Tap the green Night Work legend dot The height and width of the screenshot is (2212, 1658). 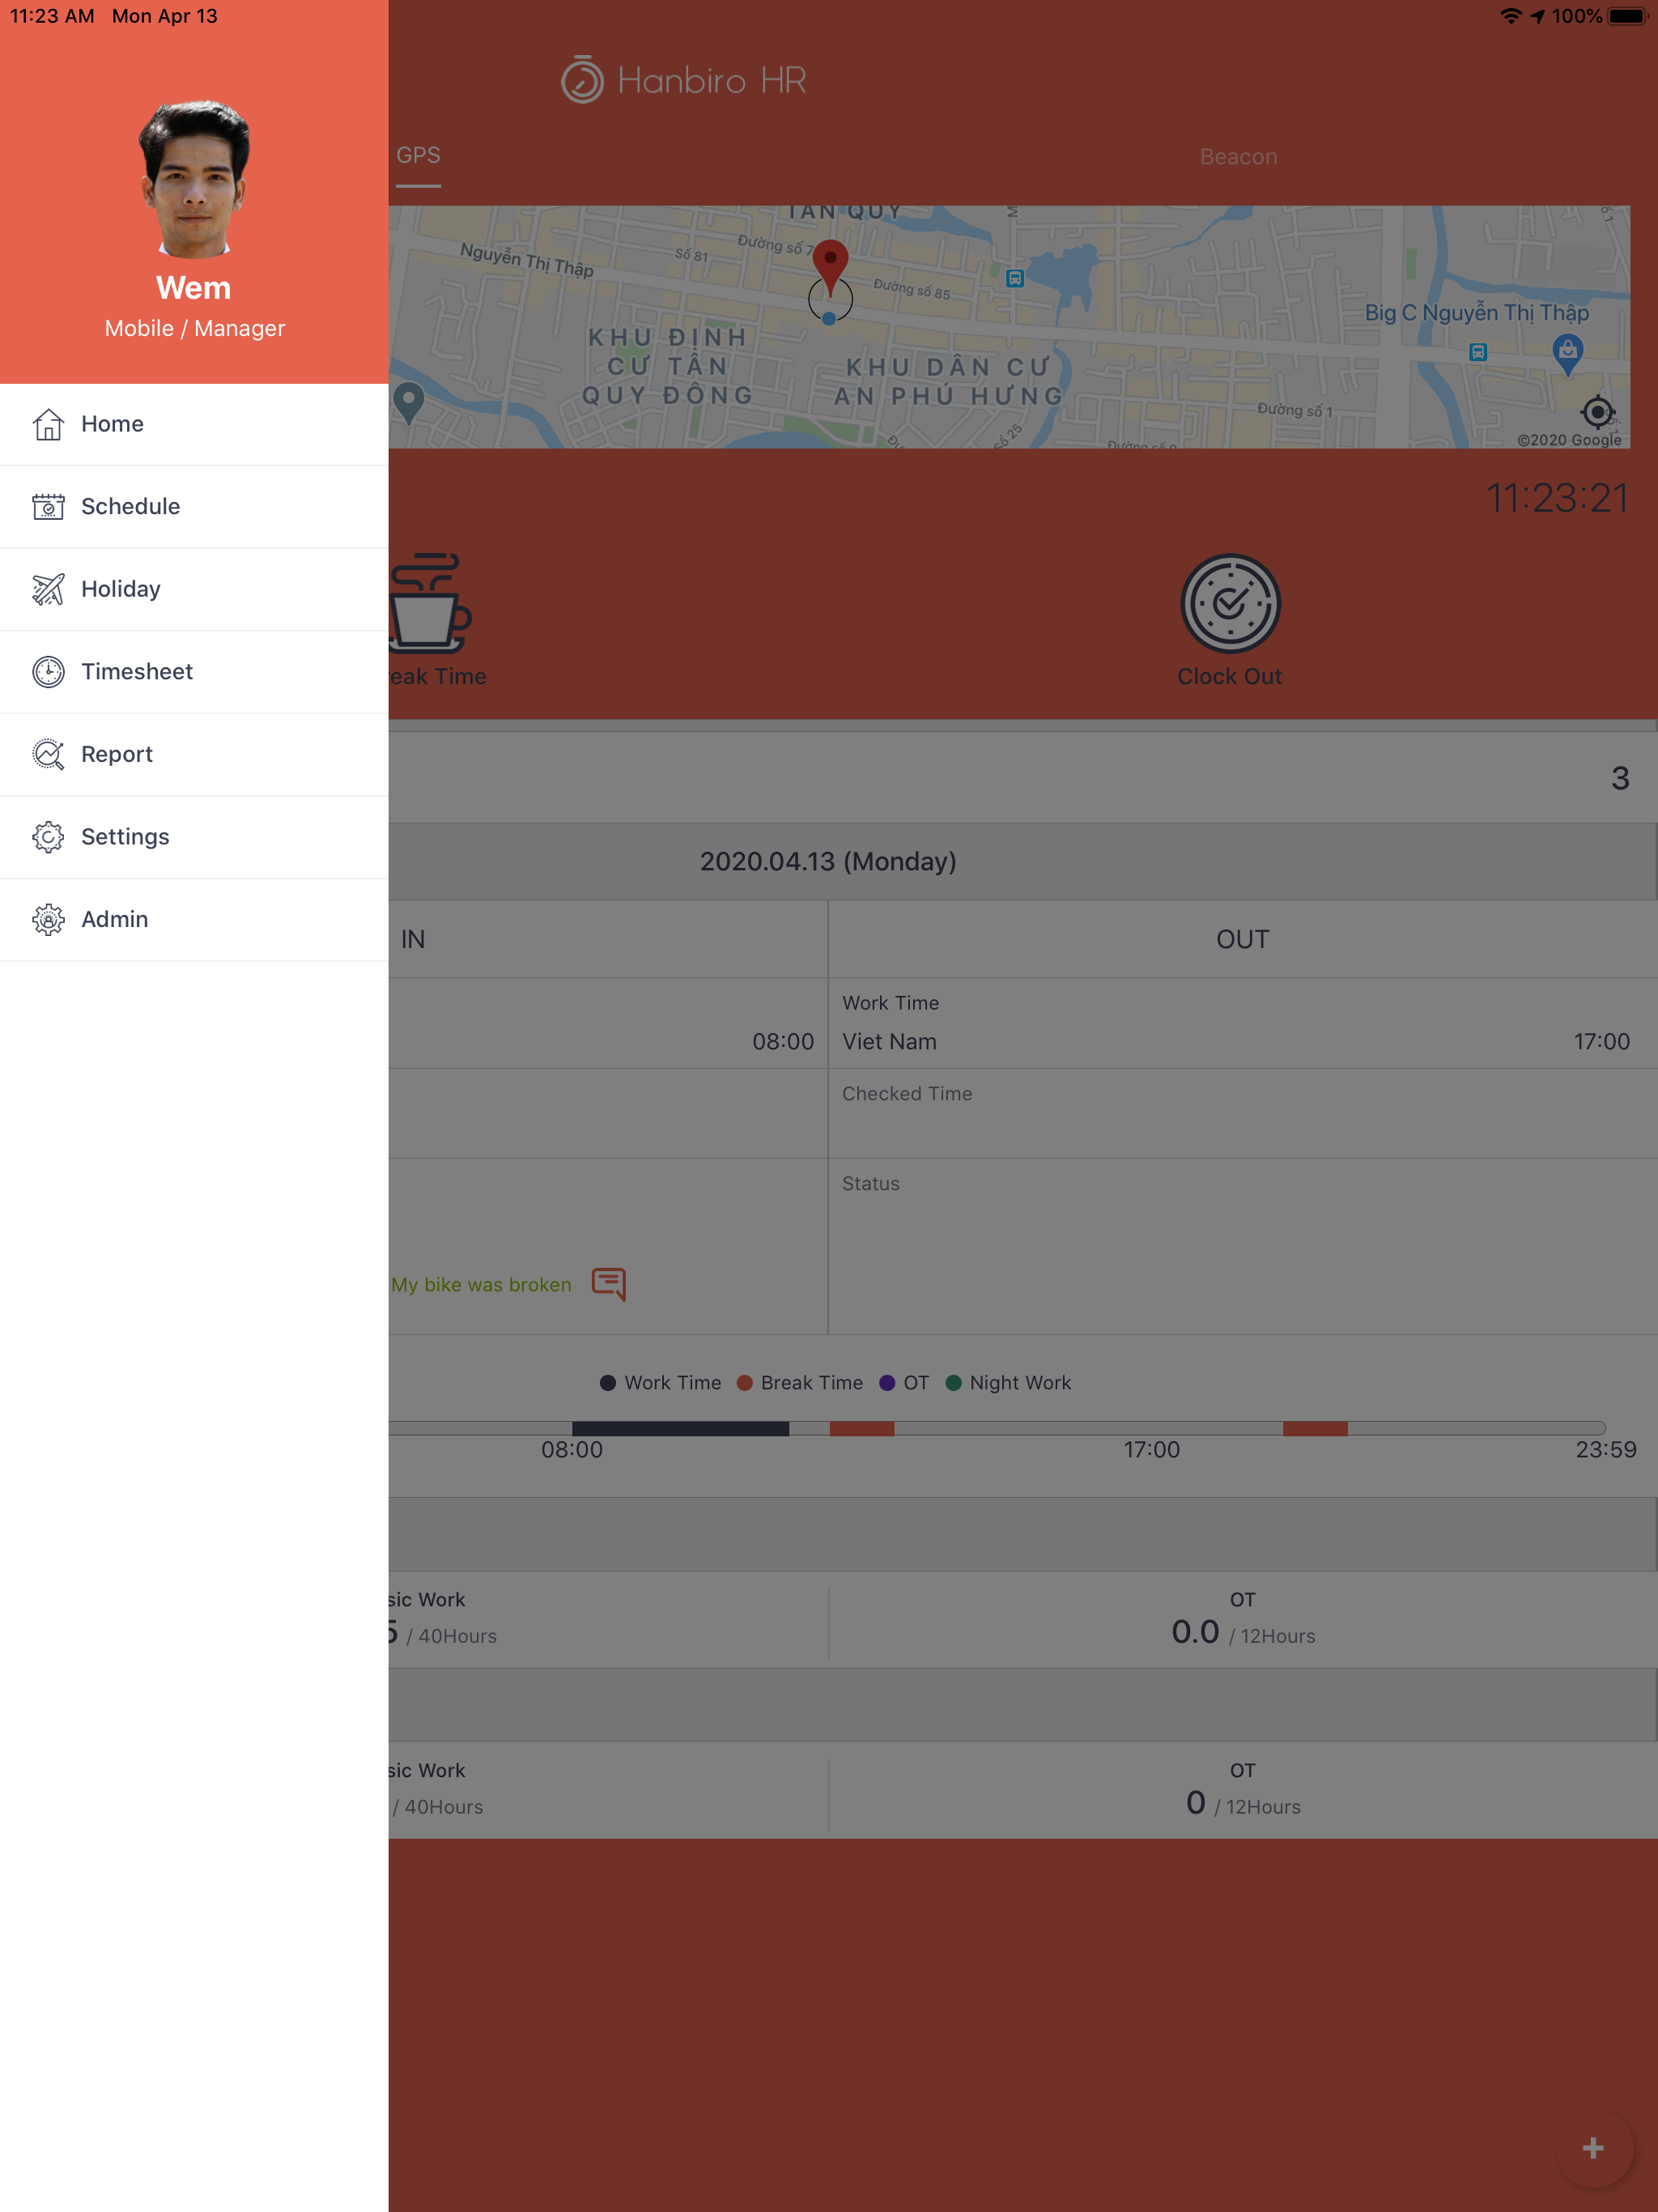953,1383
